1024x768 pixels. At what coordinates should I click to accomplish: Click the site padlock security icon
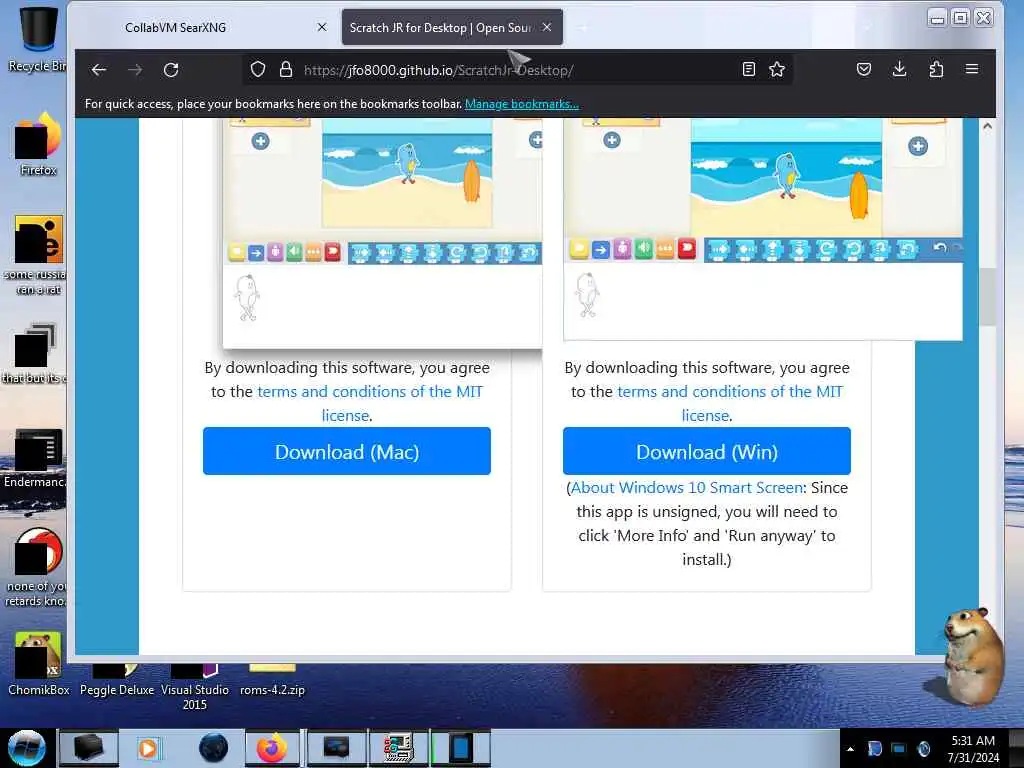(285, 69)
